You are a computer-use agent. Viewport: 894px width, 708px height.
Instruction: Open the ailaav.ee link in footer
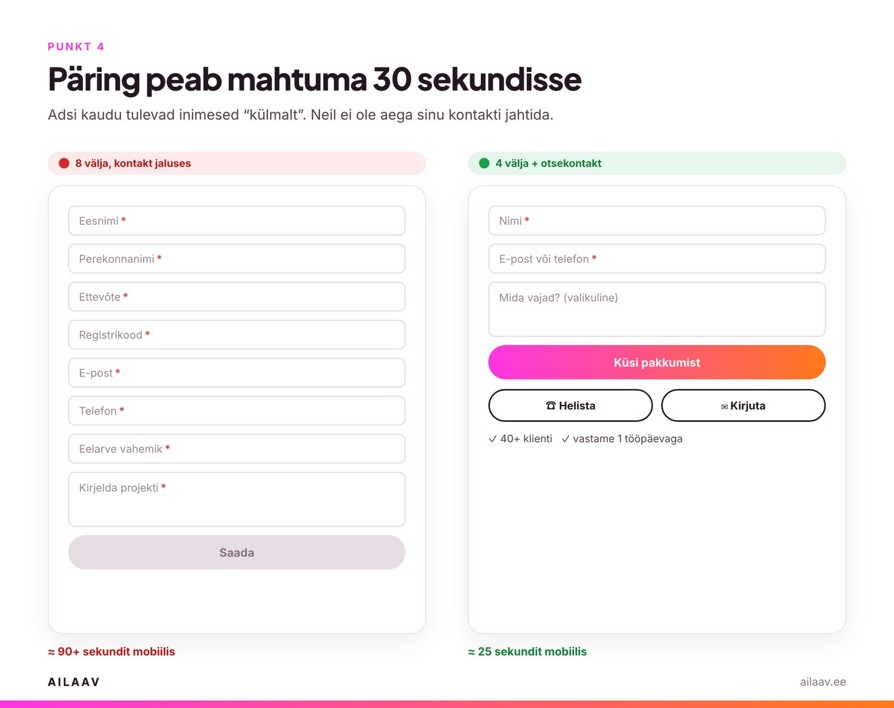point(823,682)
